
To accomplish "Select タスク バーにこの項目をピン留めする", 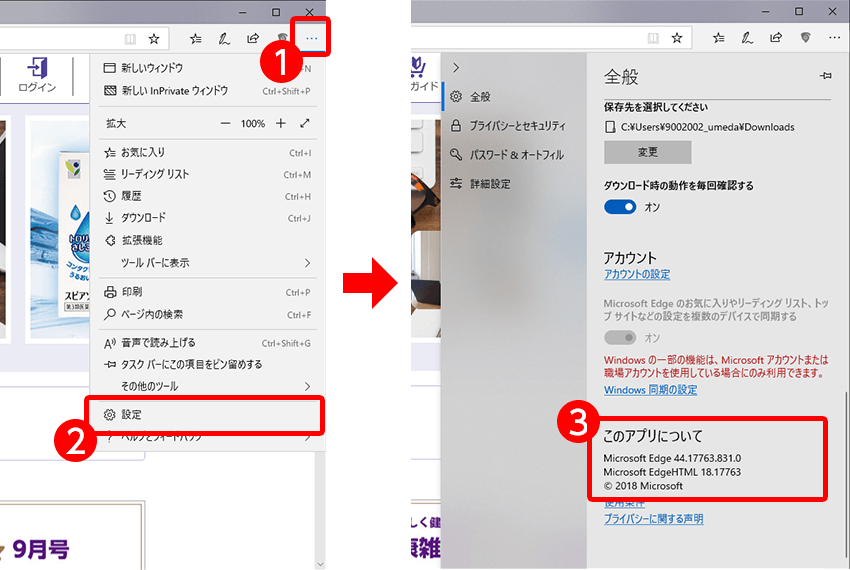I will click(x=207, y=364).
